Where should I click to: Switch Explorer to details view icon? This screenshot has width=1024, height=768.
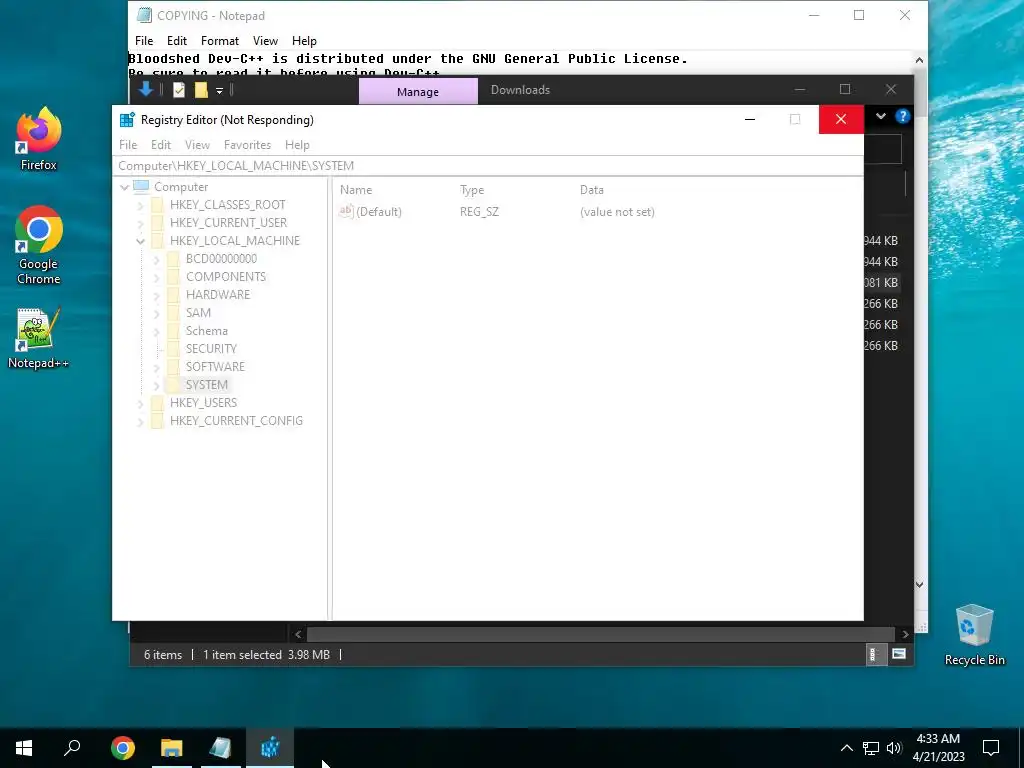point(872,654)
